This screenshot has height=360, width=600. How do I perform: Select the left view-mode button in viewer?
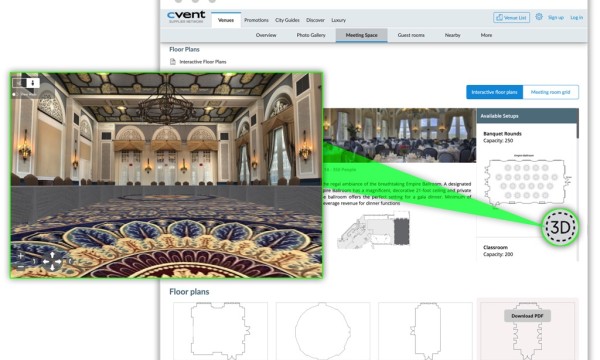[19, 83]
